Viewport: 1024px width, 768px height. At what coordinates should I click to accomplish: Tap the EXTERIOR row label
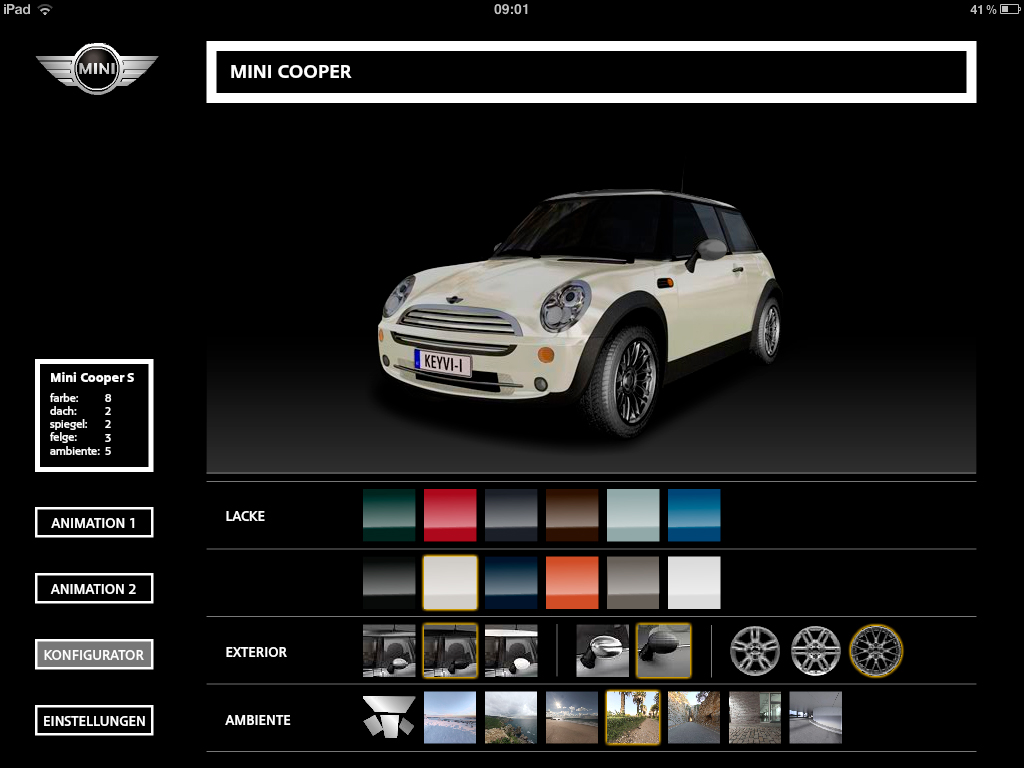click(256, 652)
